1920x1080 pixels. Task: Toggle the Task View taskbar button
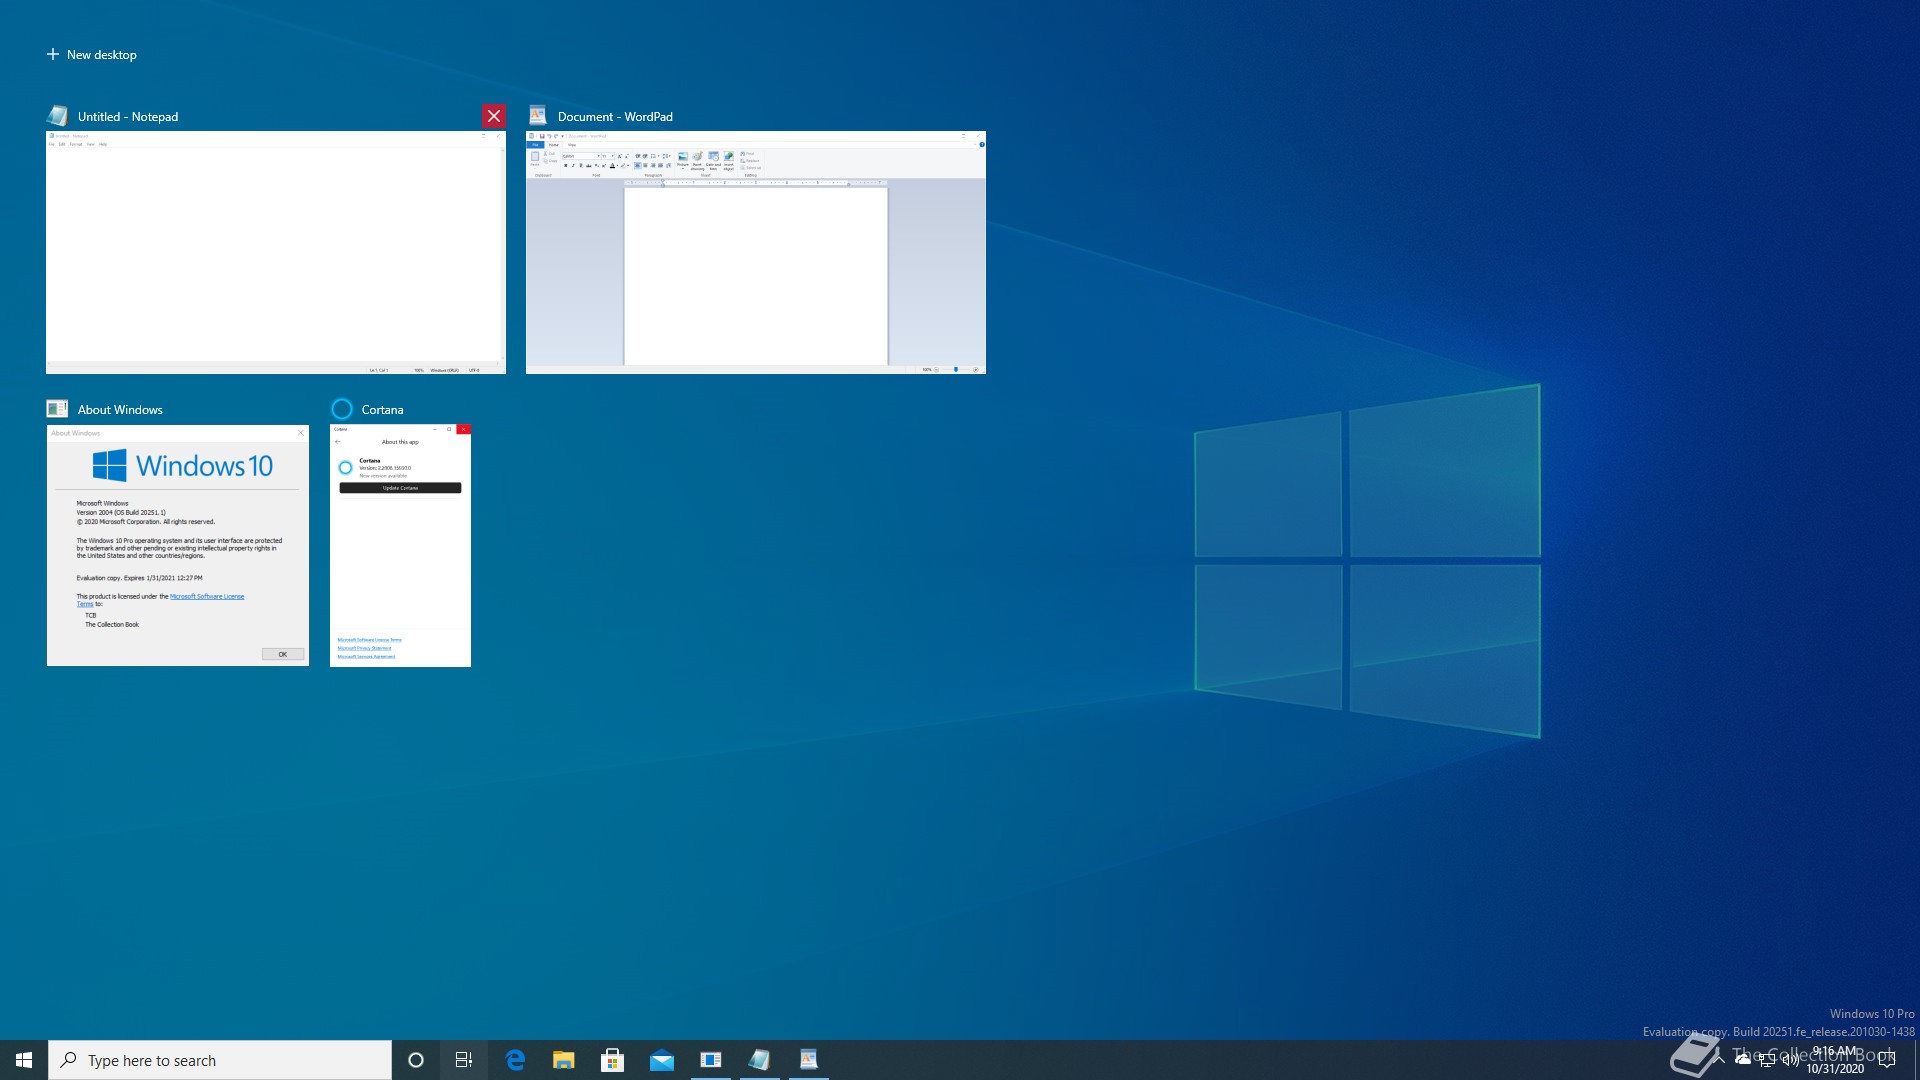[464, 1060]
